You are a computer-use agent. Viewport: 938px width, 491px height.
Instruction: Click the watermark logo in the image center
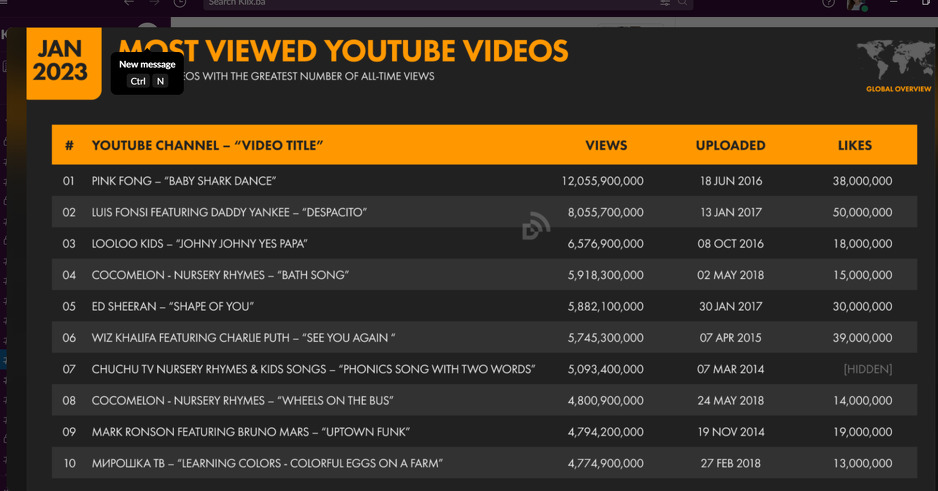coord(536,226)
